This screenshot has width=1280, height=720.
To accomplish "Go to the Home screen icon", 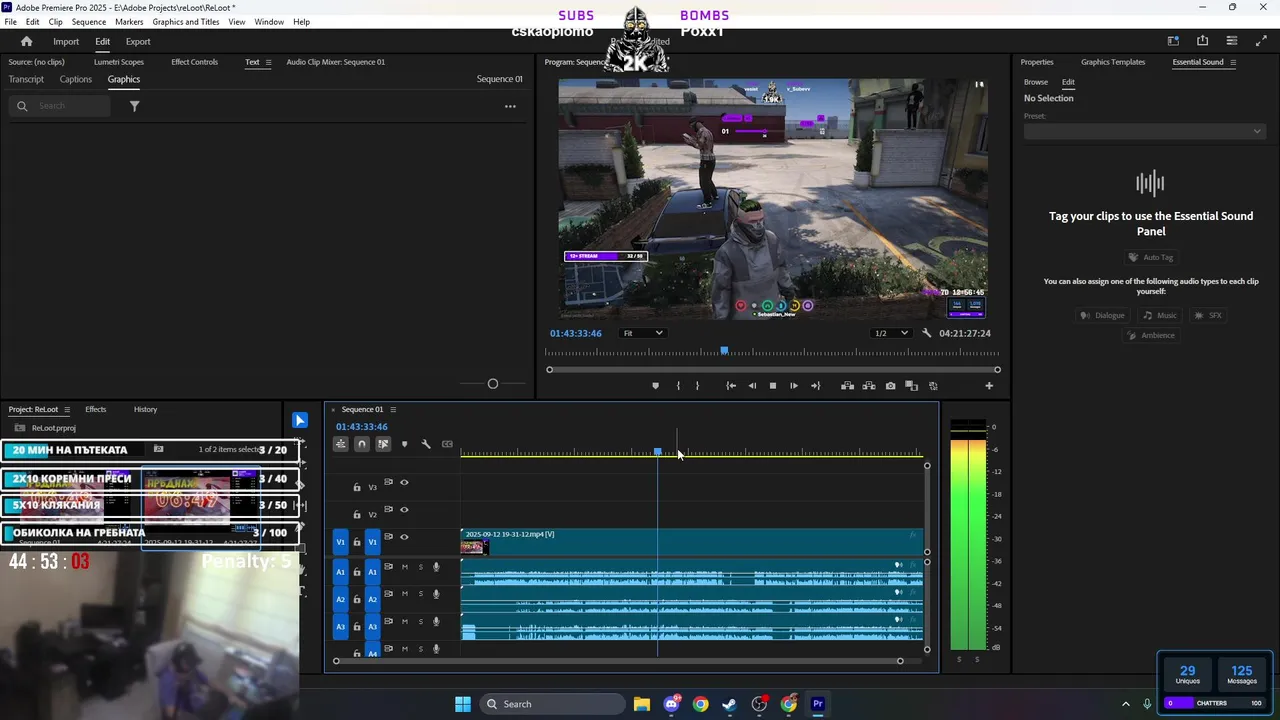I will [x=26, y=41].
